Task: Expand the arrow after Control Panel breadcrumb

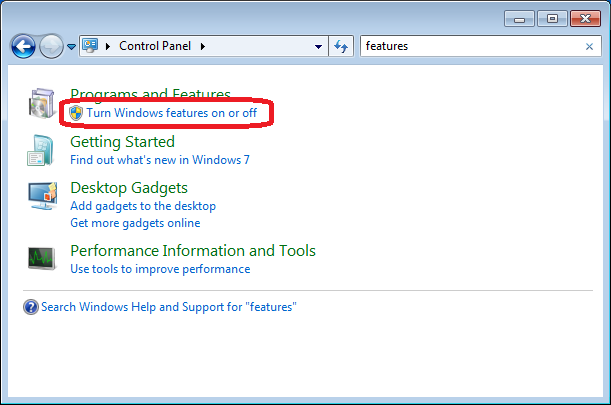Action: coord(201,46)
